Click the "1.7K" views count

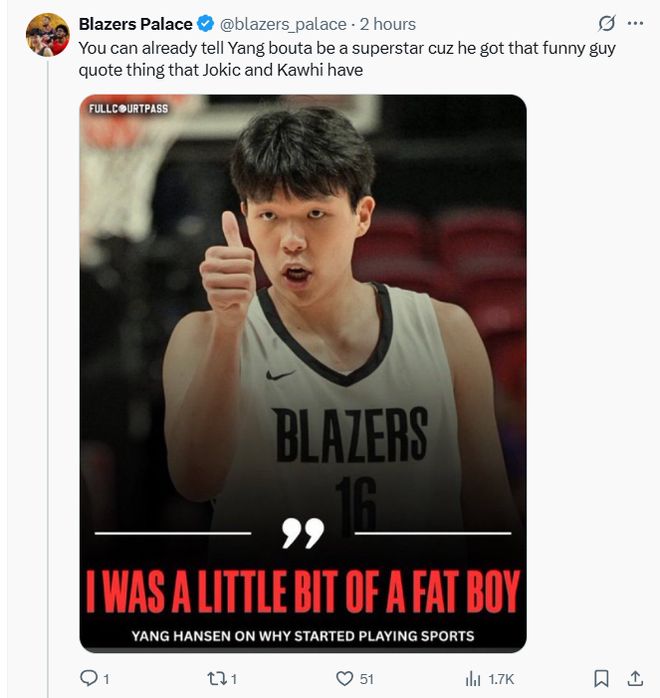(501, 679)
